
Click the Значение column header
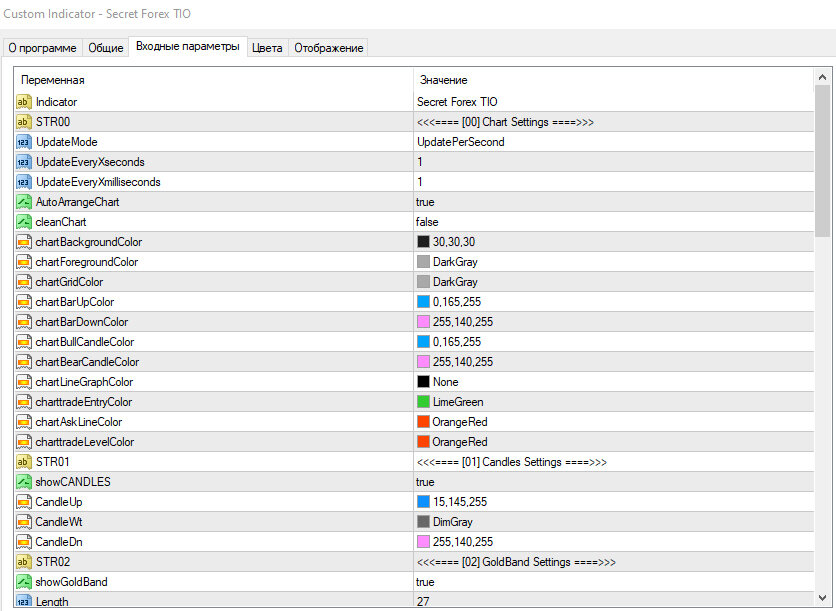click(444, 80)
